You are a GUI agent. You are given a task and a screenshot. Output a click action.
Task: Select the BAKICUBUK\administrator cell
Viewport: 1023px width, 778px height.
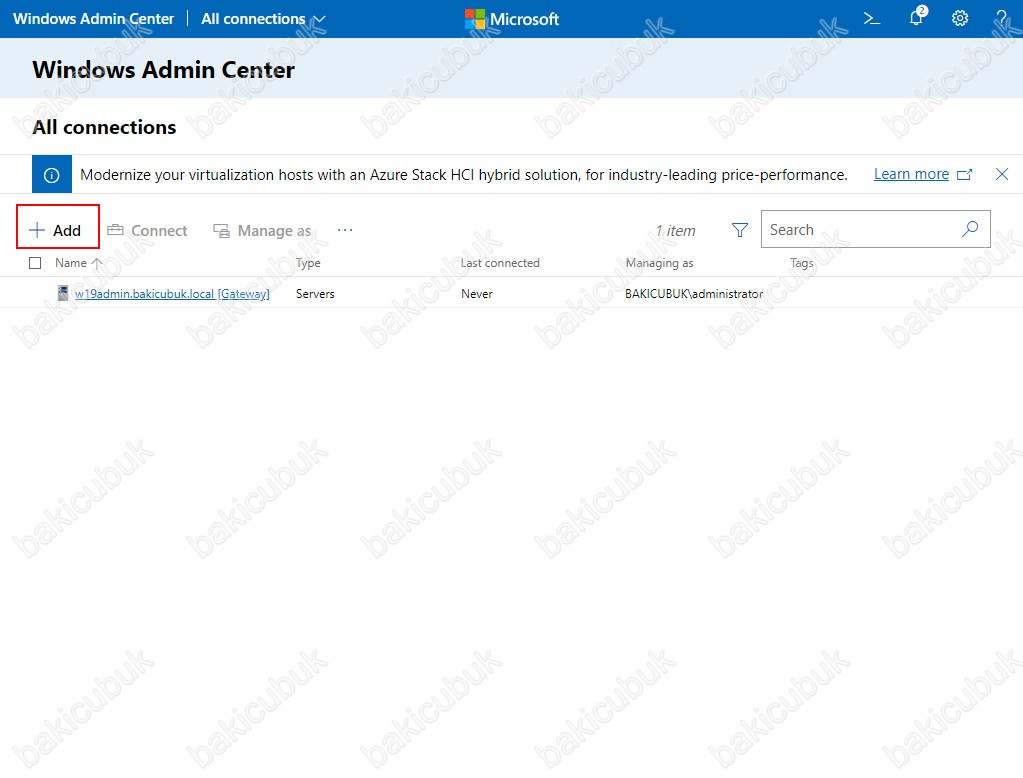click(694, 294)
